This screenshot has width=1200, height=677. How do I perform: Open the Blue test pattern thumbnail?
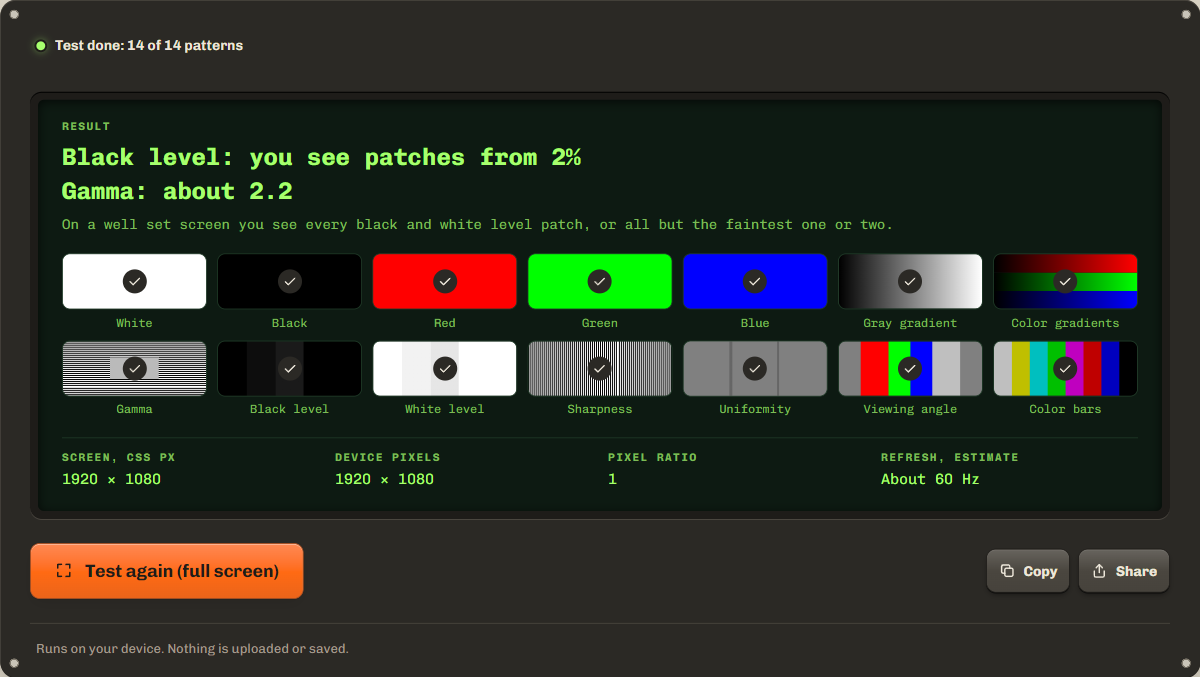tap(755, 281)
